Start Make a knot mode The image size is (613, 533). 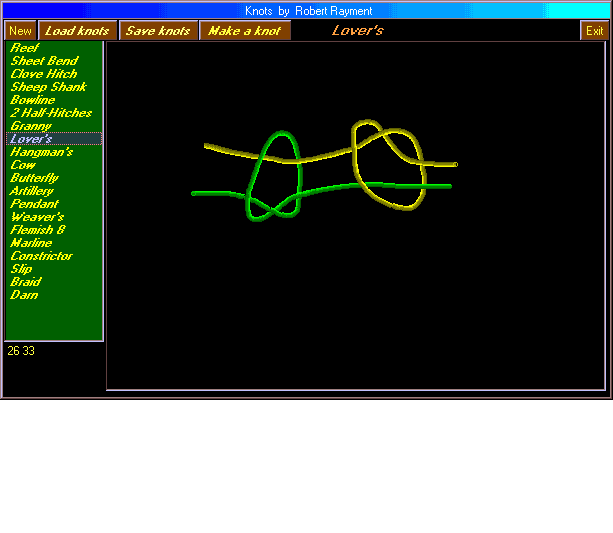244,31
